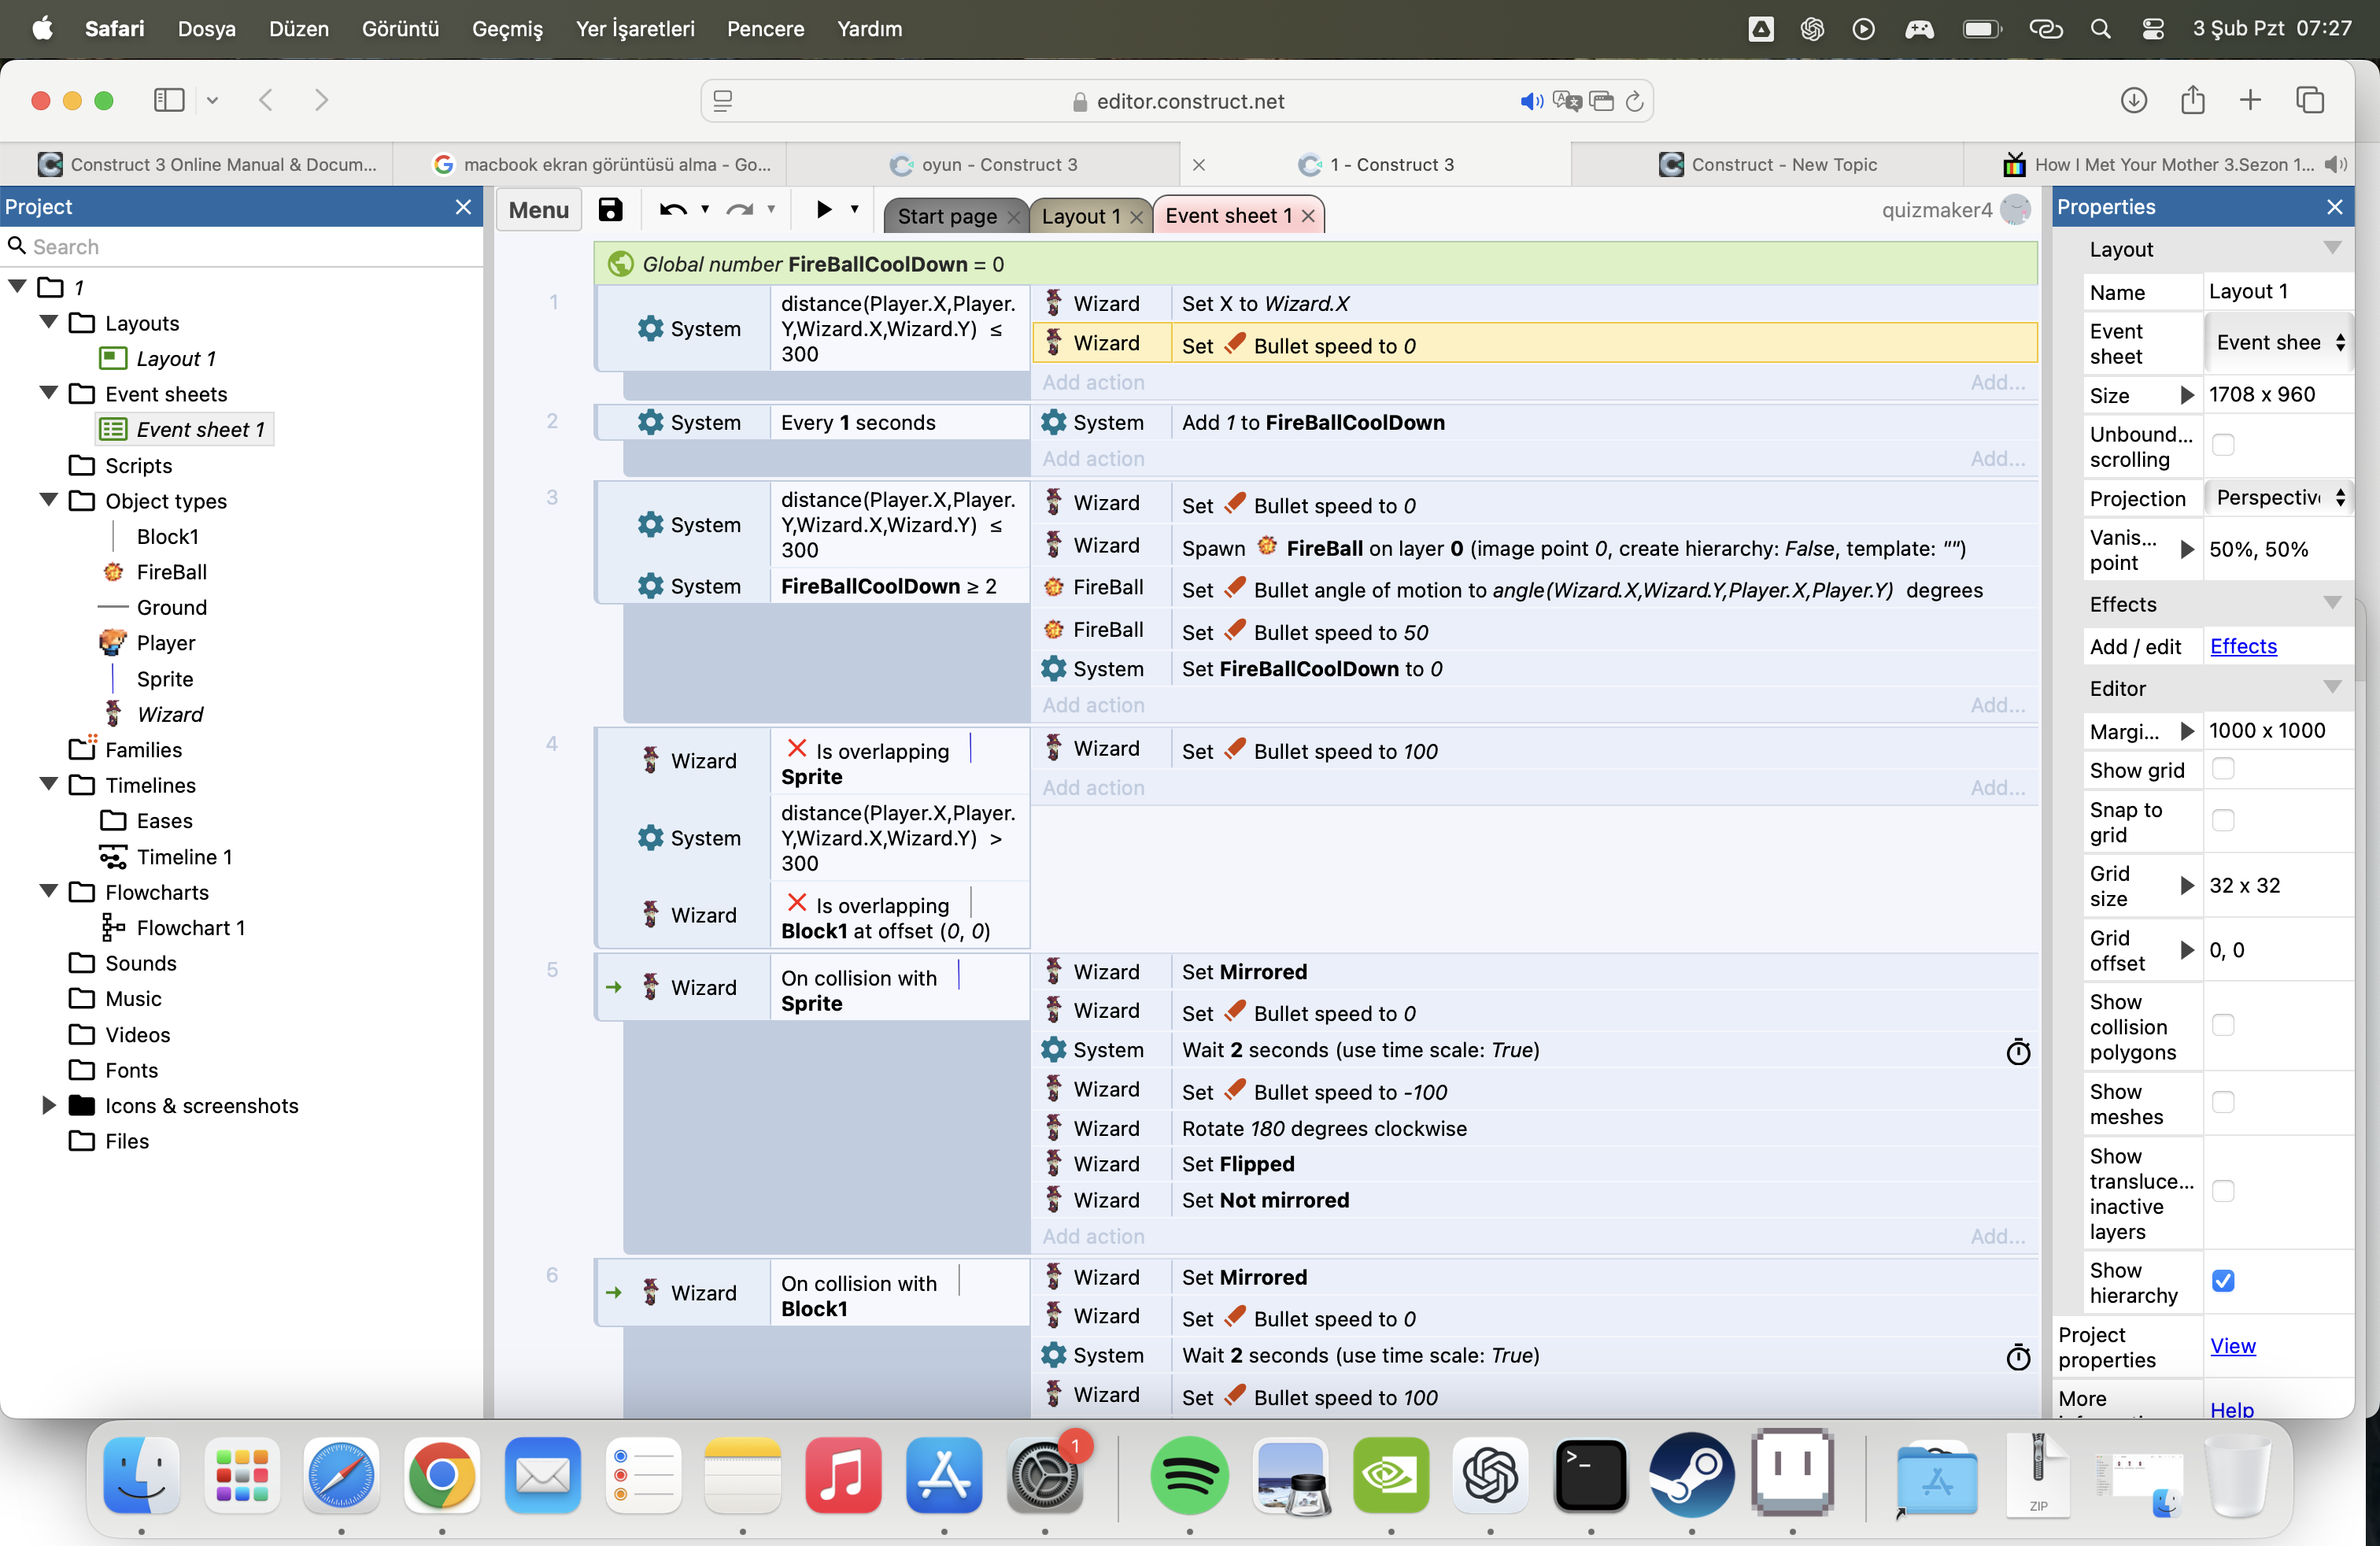This screenshot has height=1546, width=2380.
Task: Open the Projection dropdown
Action: (x=2279, y=498)
